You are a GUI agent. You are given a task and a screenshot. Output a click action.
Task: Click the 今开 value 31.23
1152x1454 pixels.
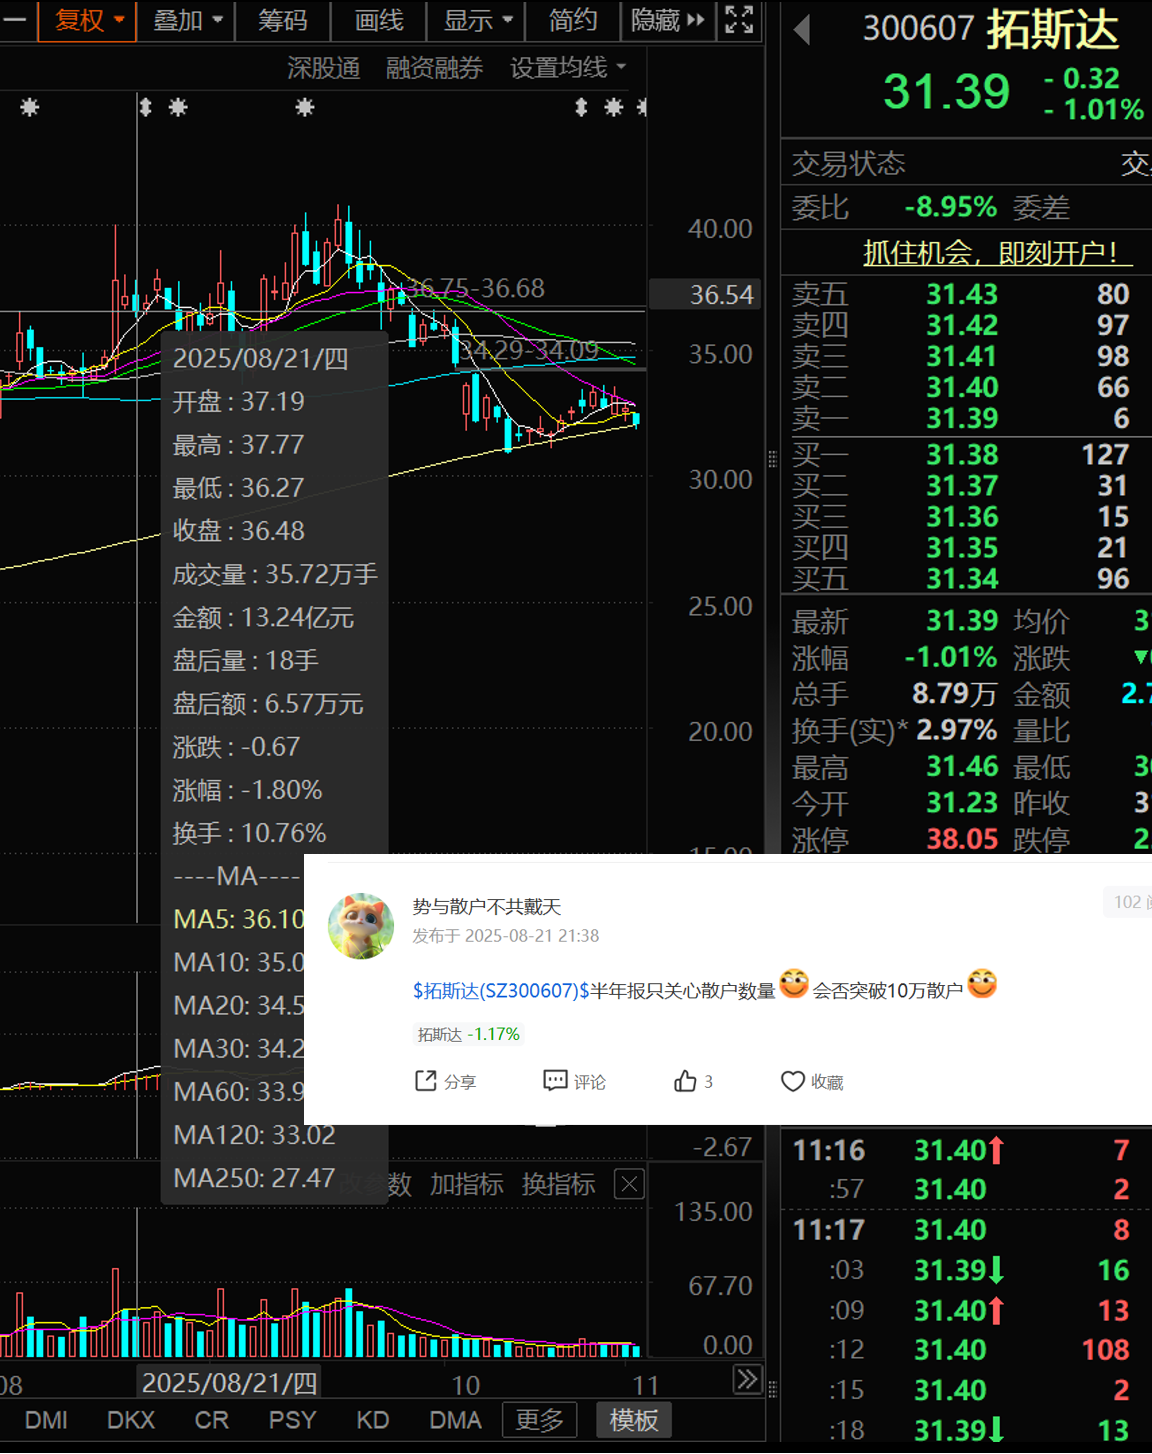(962, 802)
